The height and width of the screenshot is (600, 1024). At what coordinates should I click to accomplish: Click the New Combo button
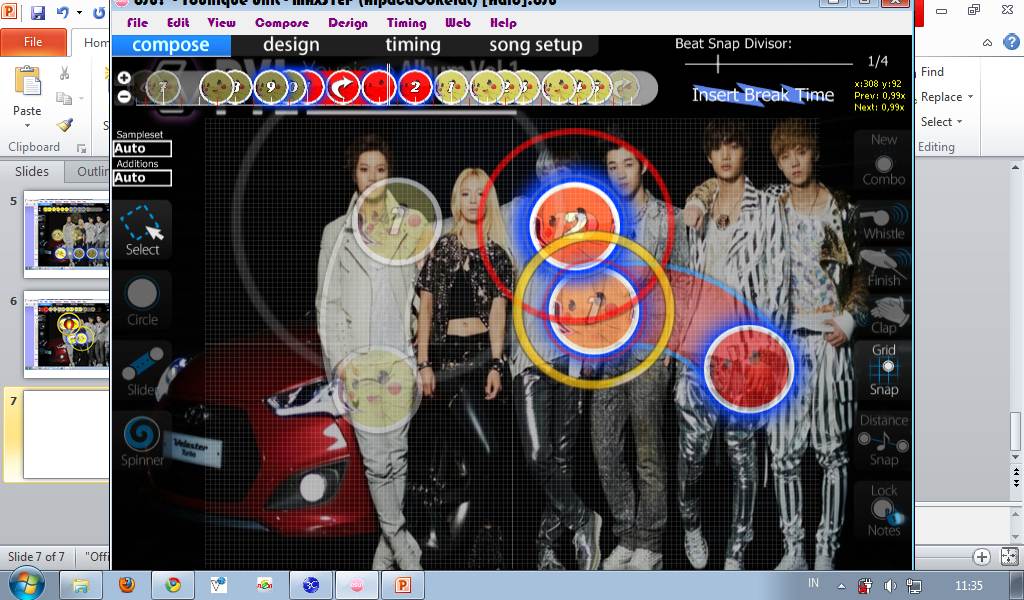click(883, 159)
